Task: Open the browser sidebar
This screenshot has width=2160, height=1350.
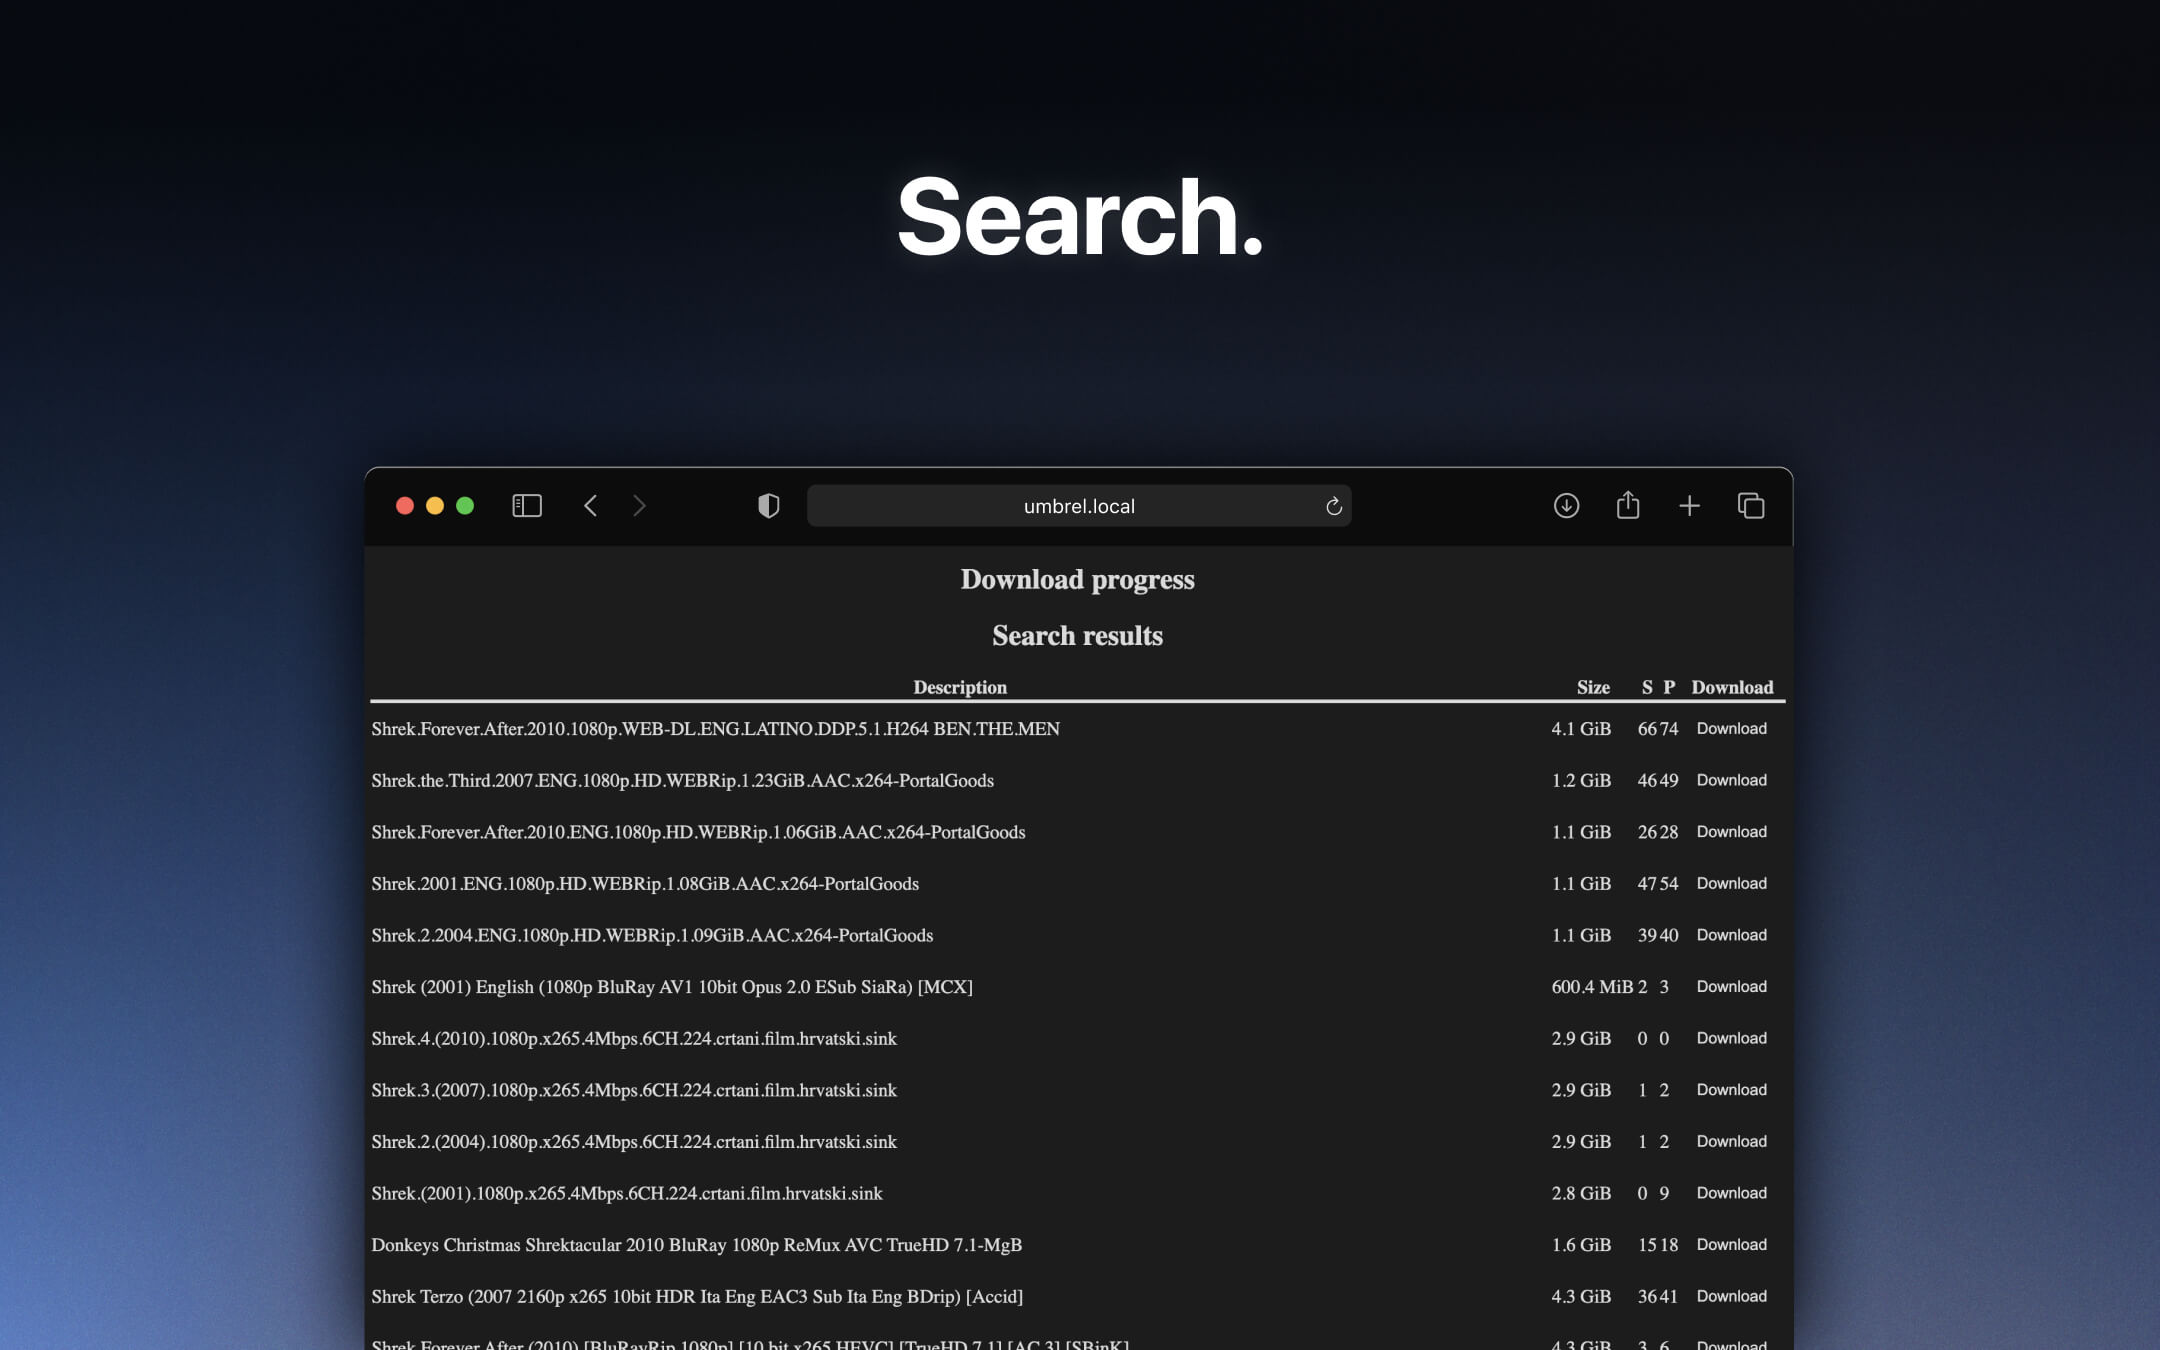Action: tap(526, 505)
